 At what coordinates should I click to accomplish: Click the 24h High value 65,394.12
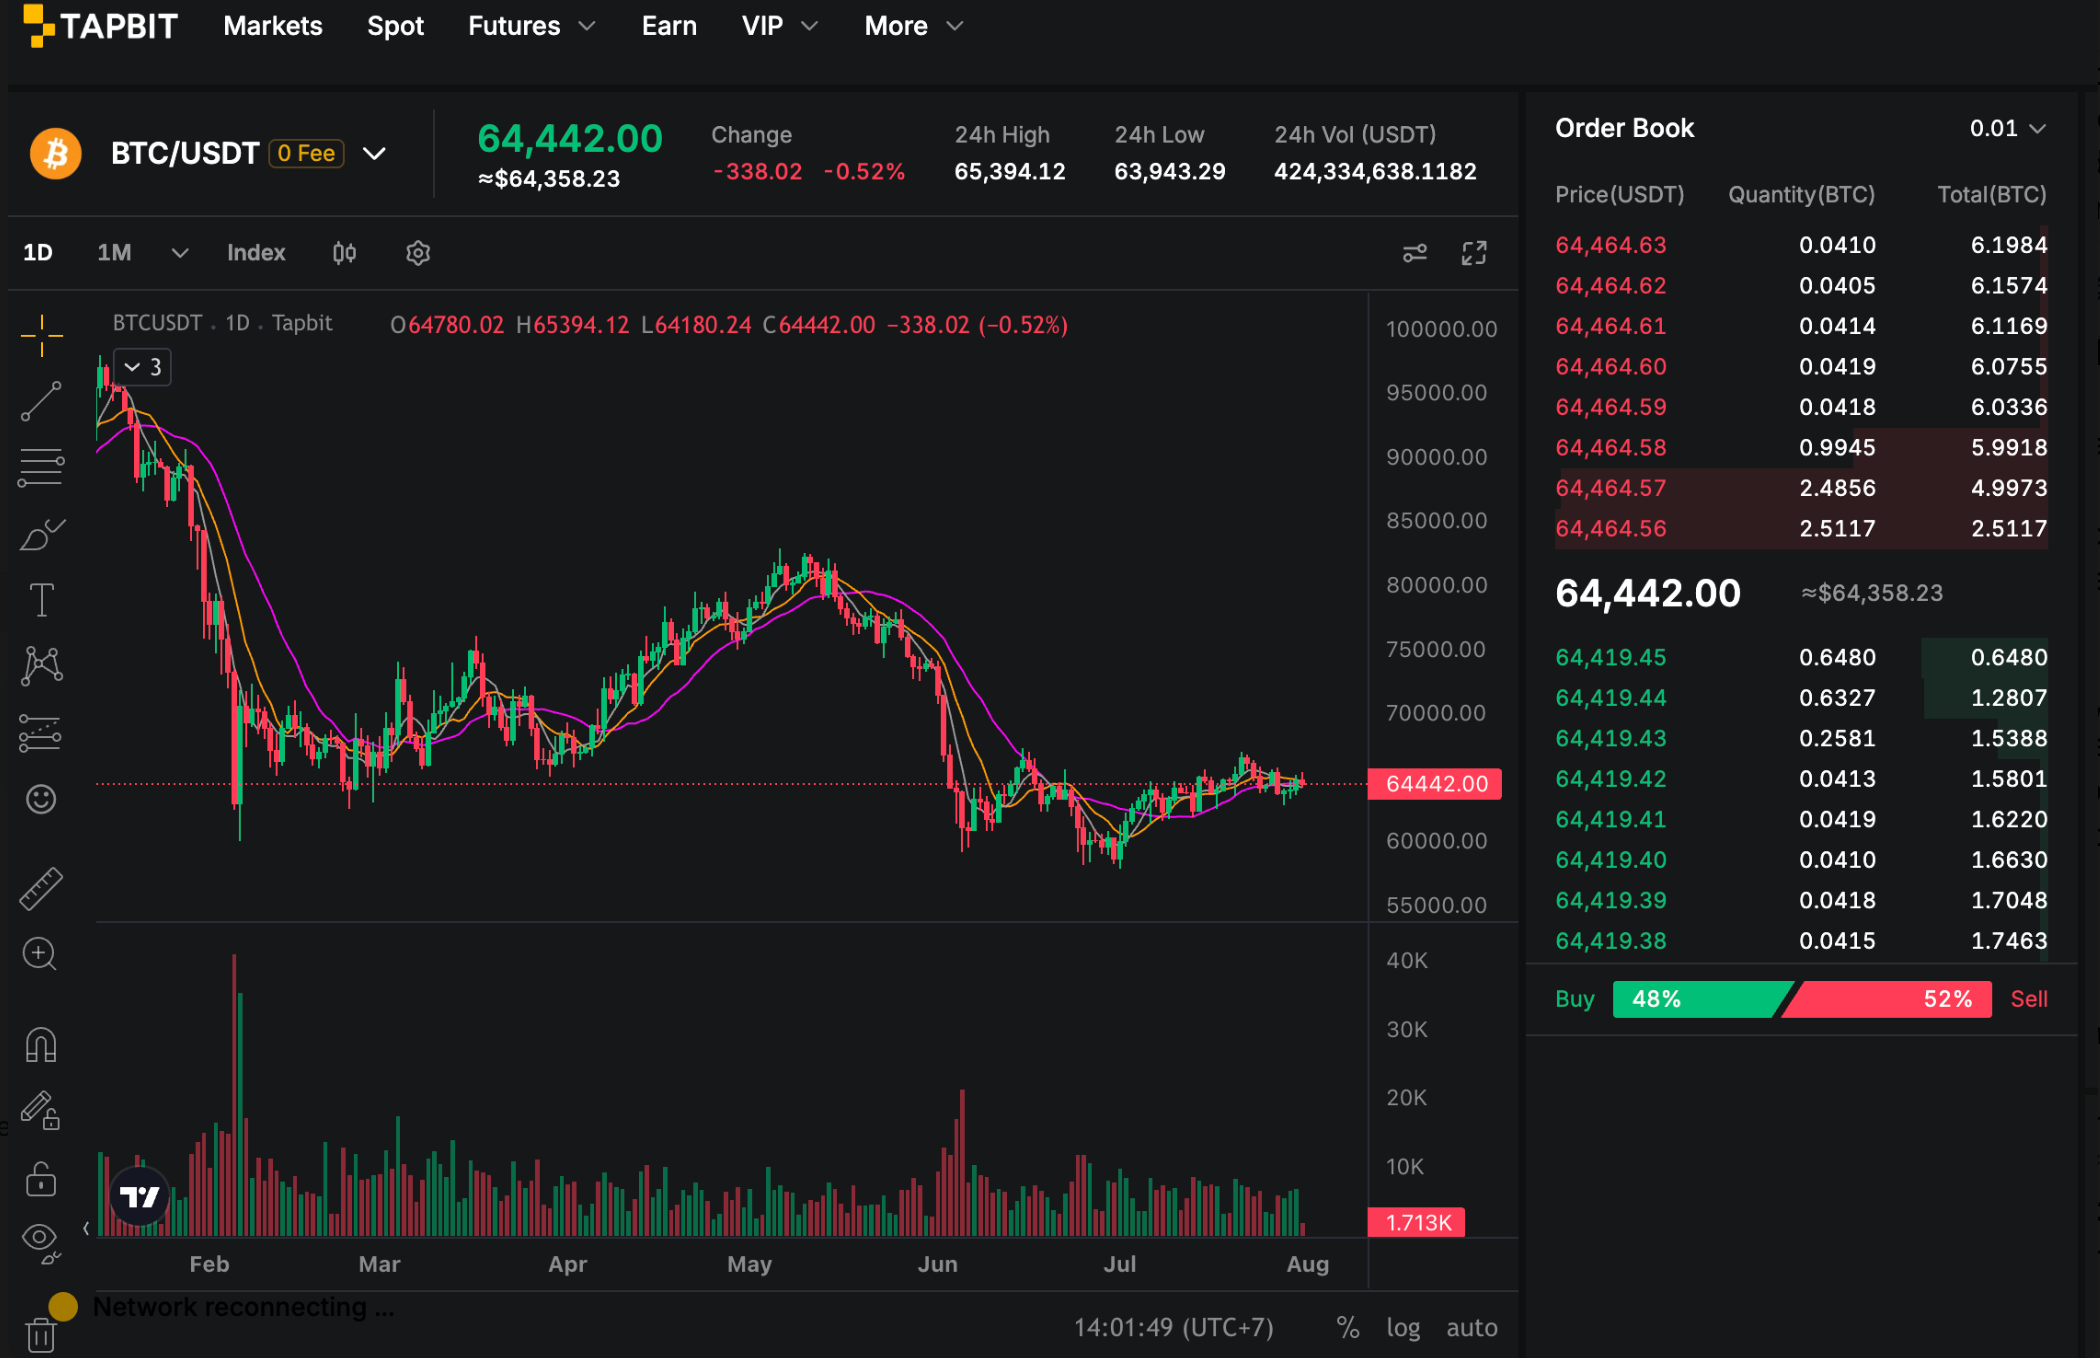[x=1010, y=171]
